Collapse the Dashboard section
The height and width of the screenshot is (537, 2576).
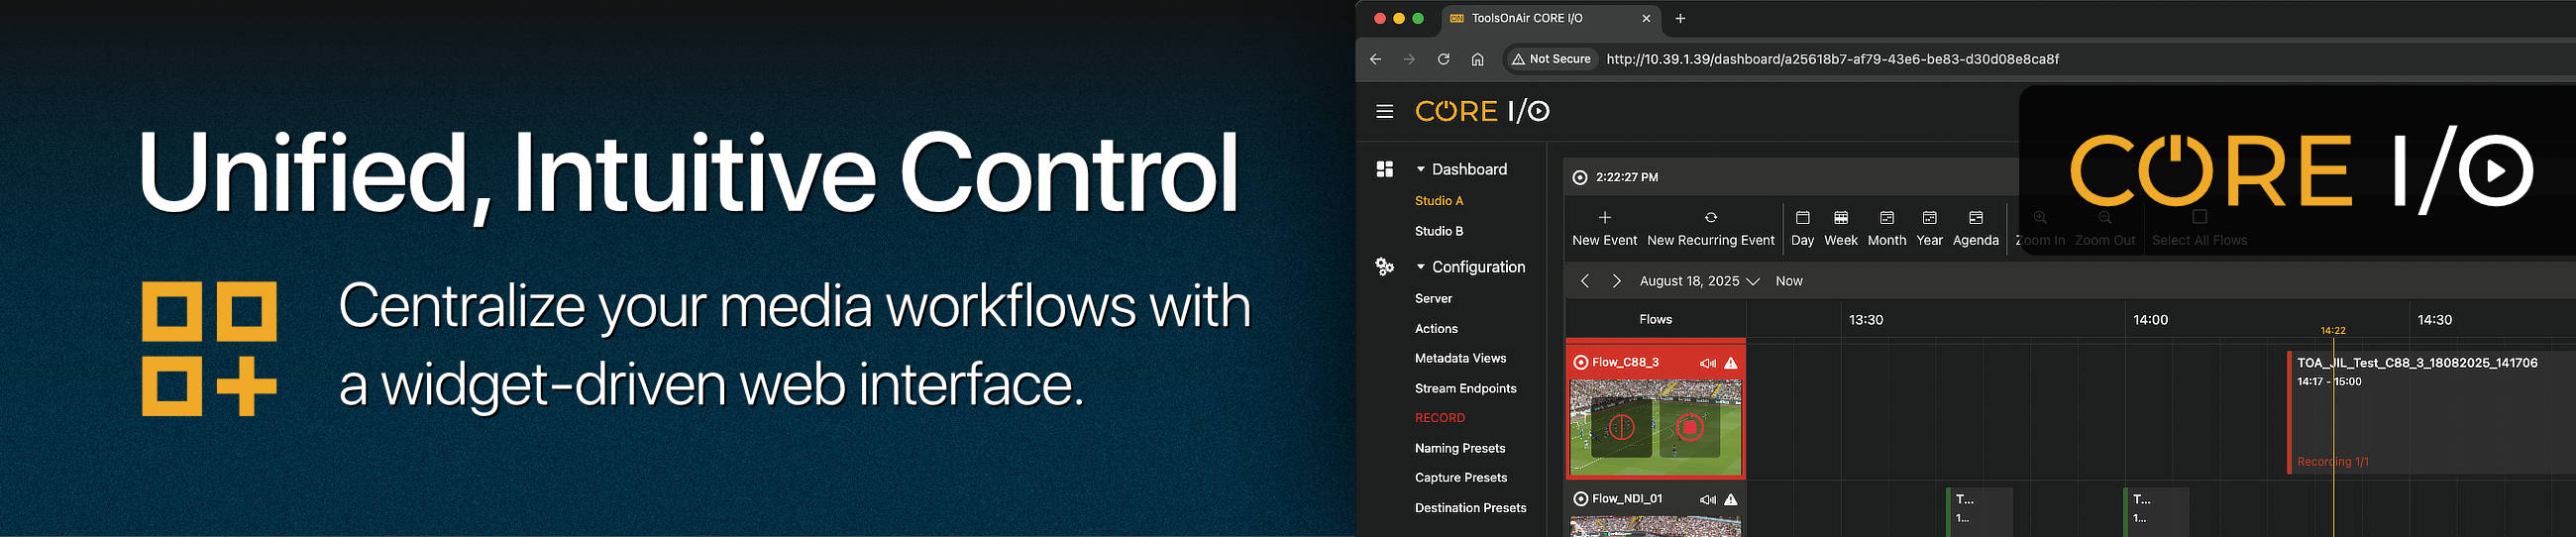(x=1420, y=170)
